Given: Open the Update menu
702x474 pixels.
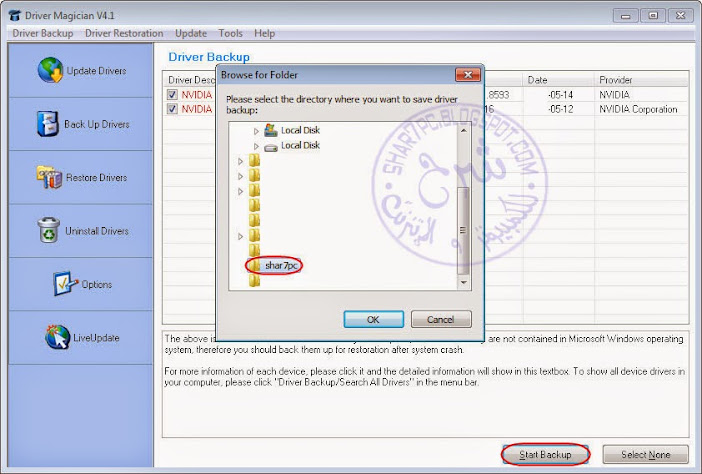Looking at the screenshot, I should pyautogui.click(x=191, y=33).
